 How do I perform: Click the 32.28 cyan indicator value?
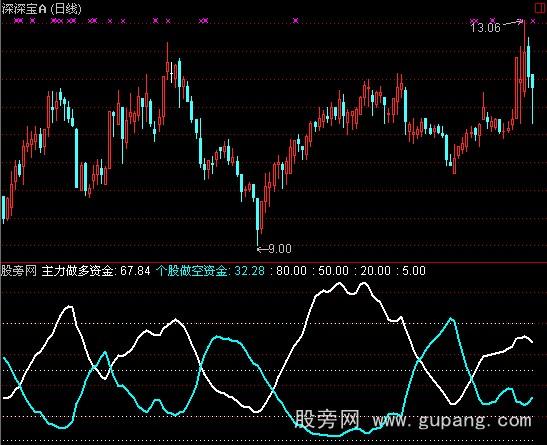pyautogui.click(x=249, y=271)
